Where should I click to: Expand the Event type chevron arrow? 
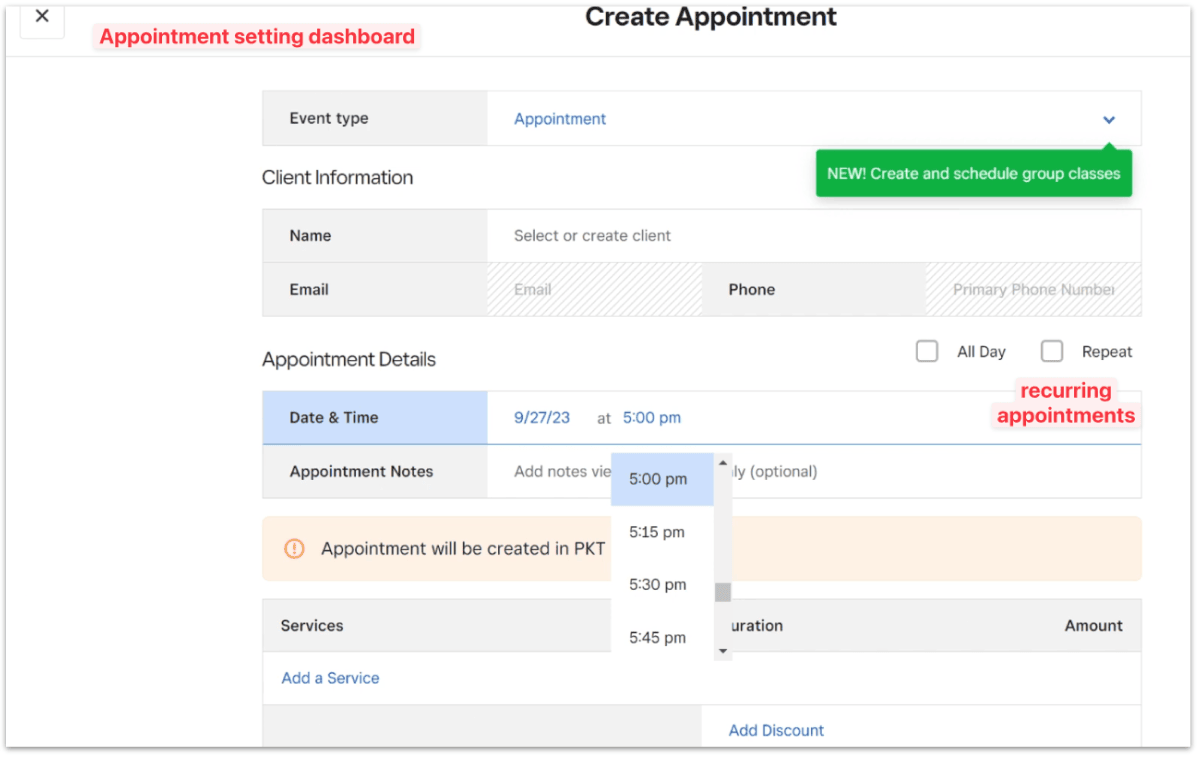coord(1108,118)
